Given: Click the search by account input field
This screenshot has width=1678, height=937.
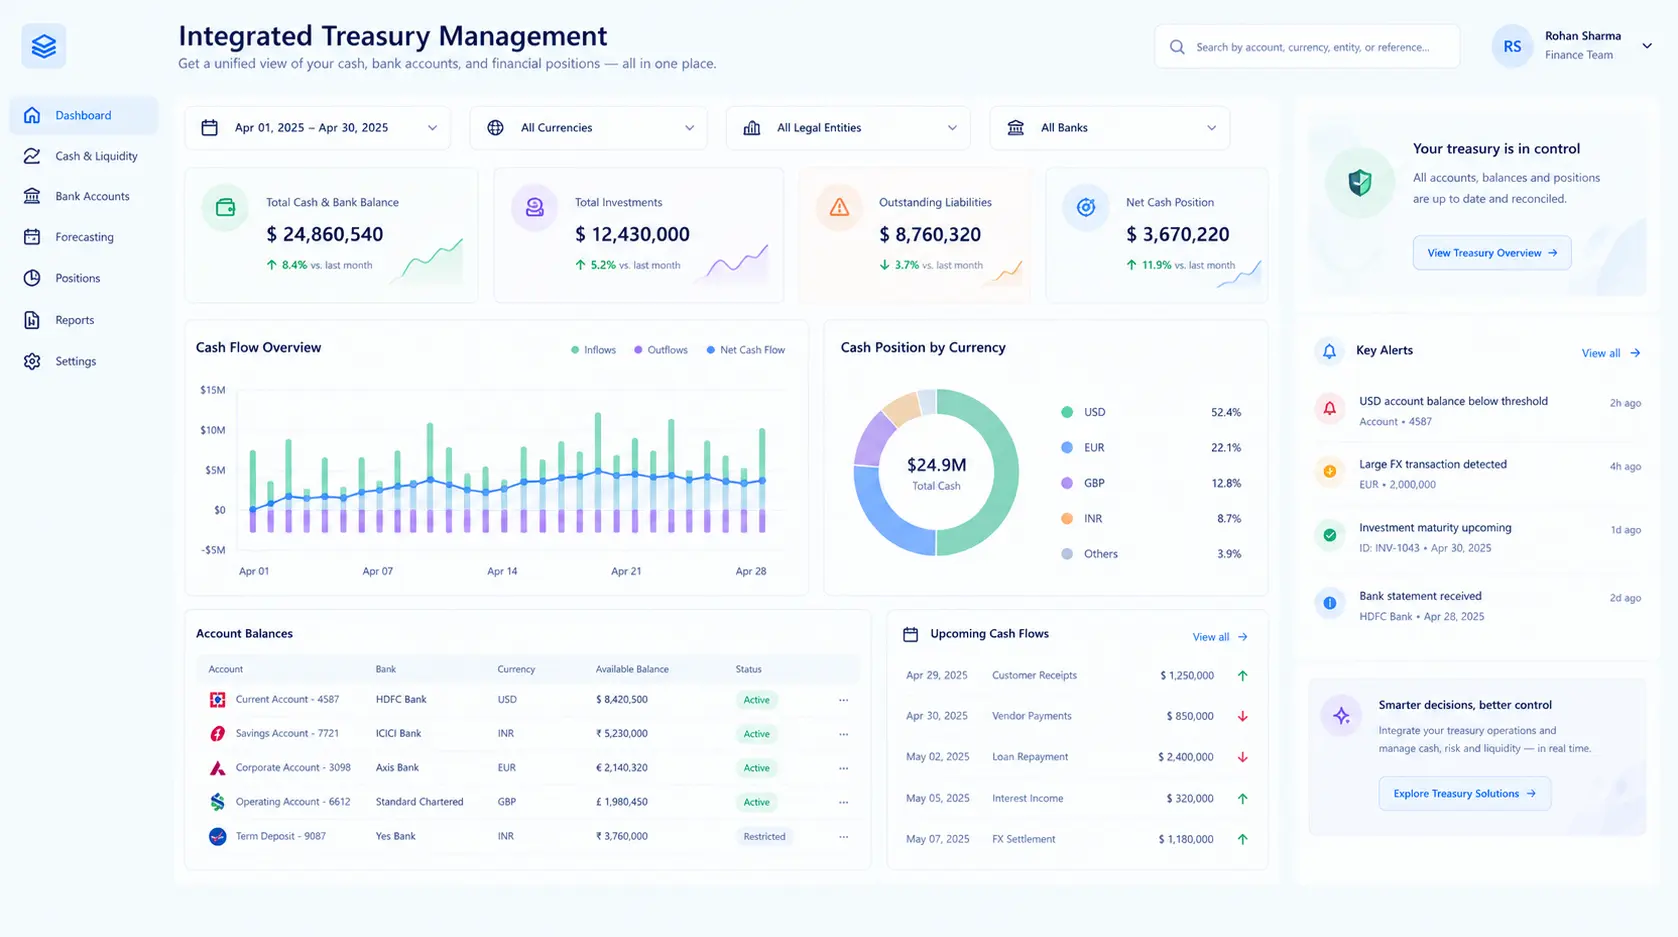Looking at the screenshot, I should 1307,47.
